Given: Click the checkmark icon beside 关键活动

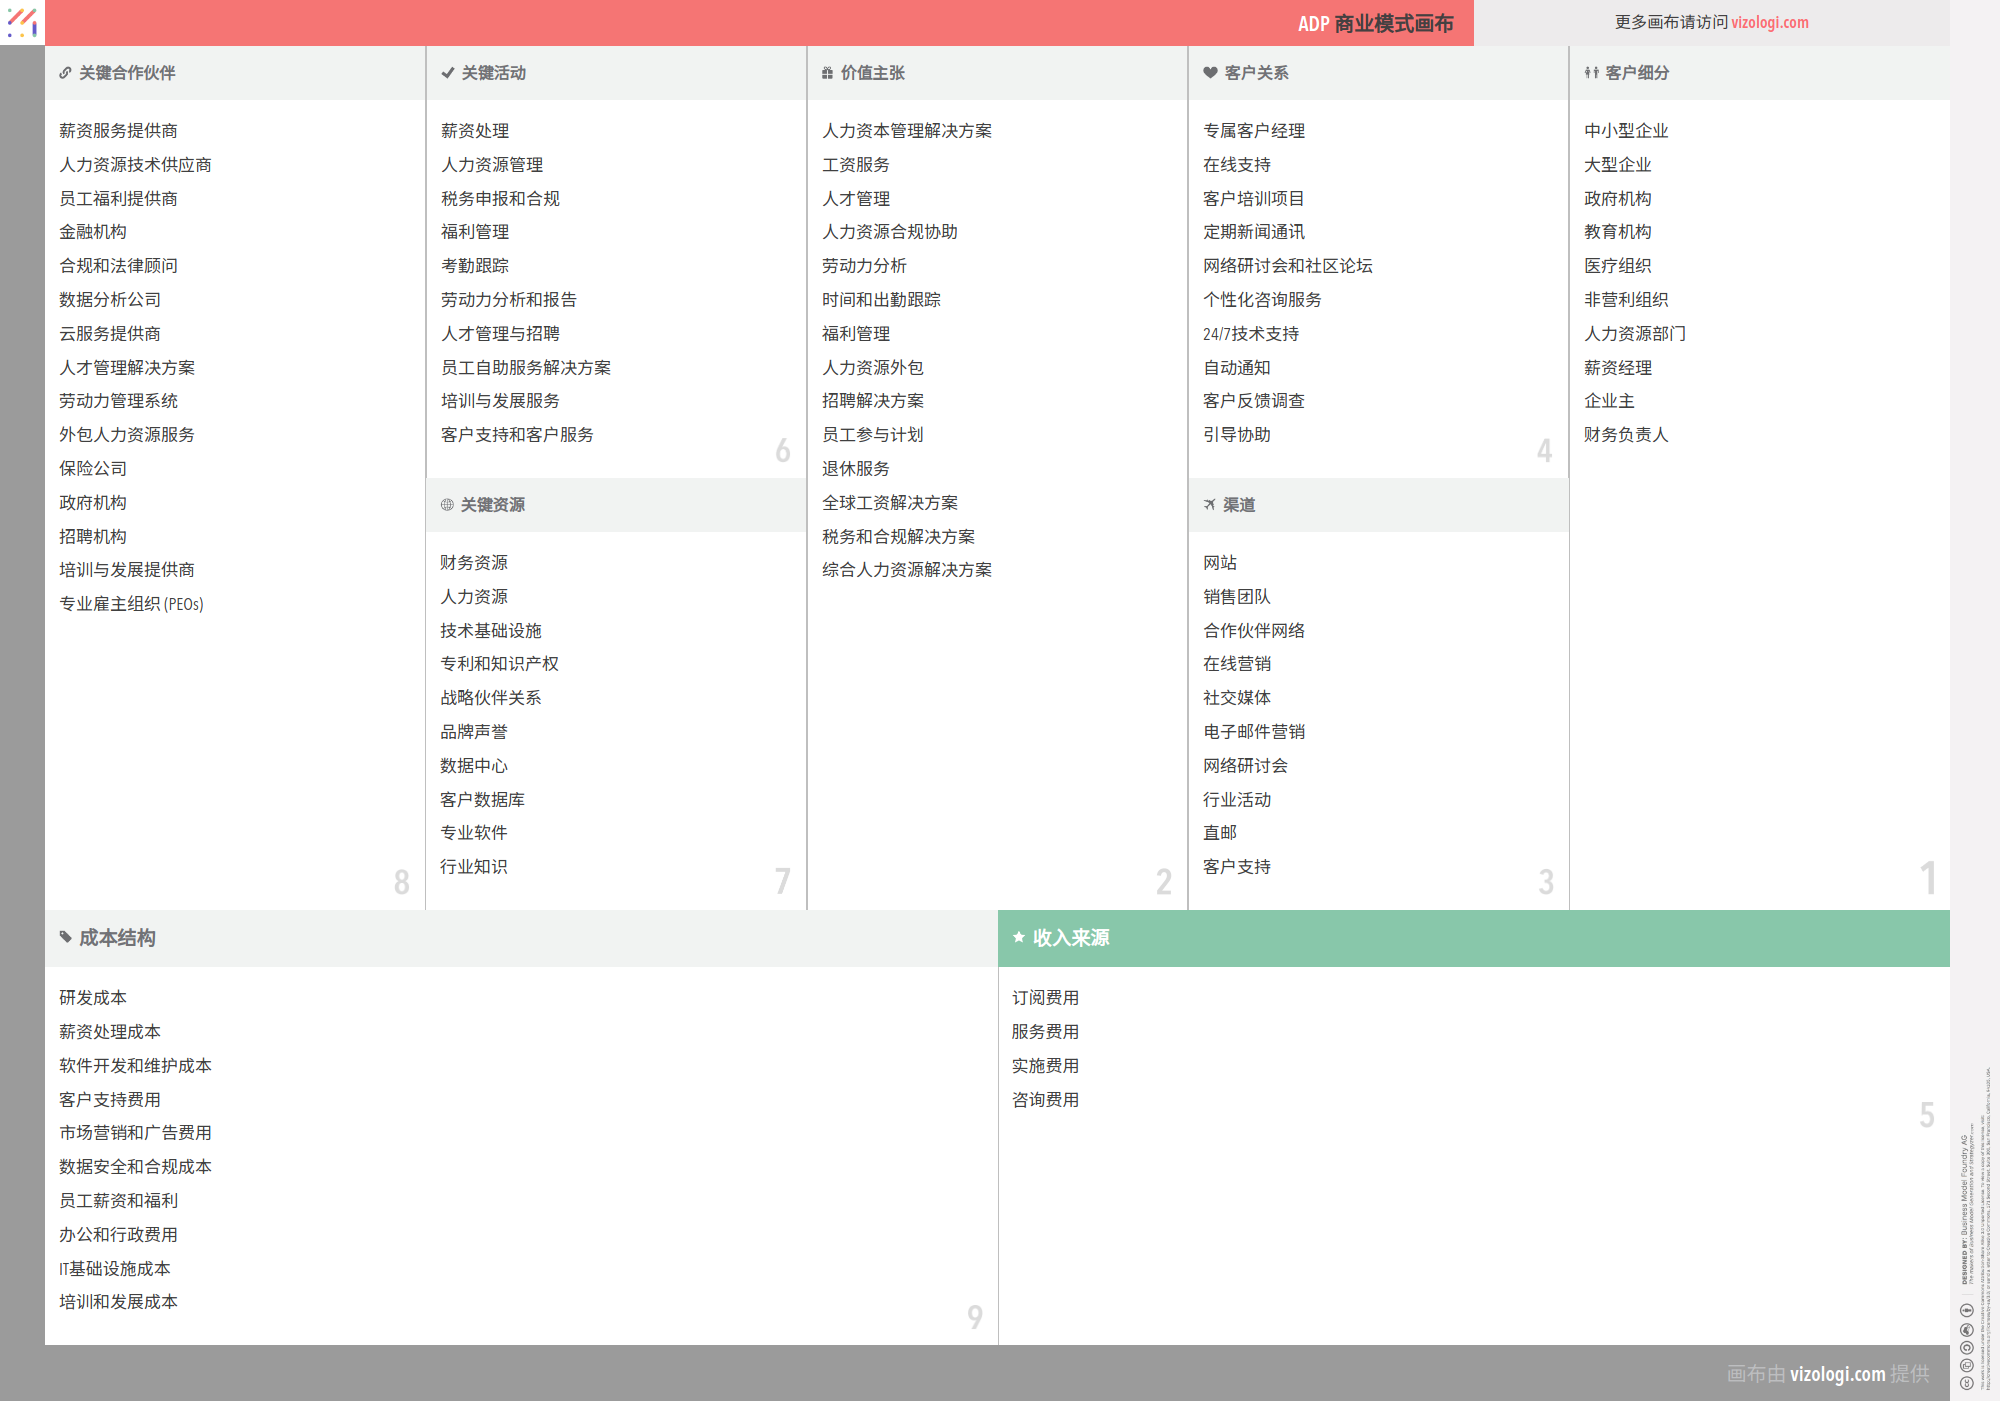Looking at the screenshot, I should click(x=447, y=73).
